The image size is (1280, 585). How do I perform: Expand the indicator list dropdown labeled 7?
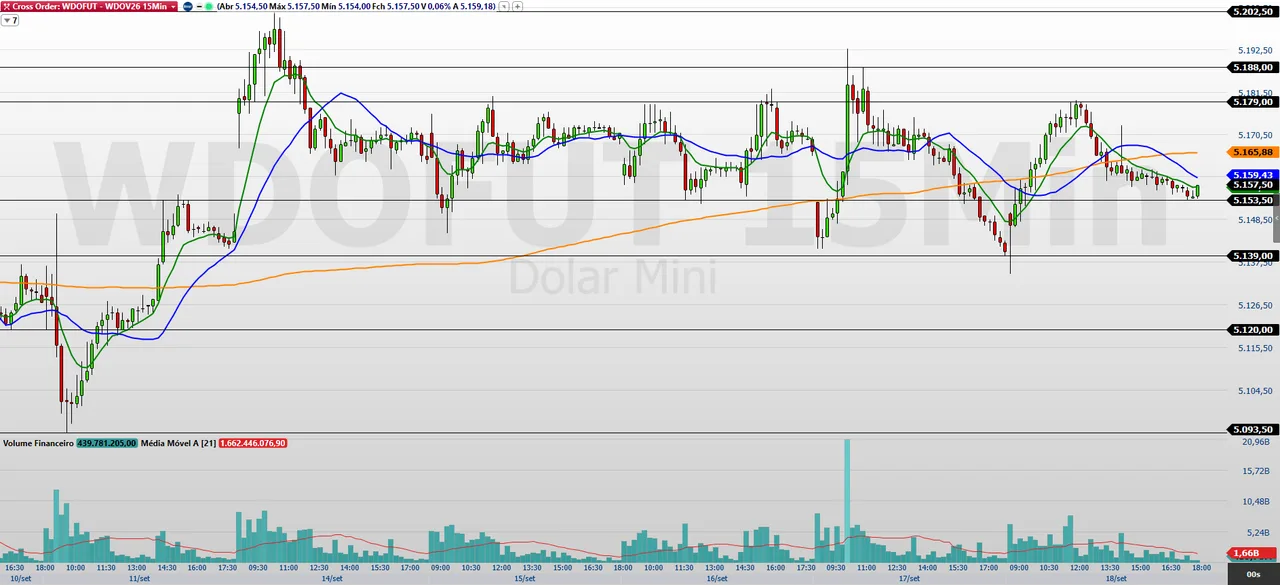(x=10, y=20)
